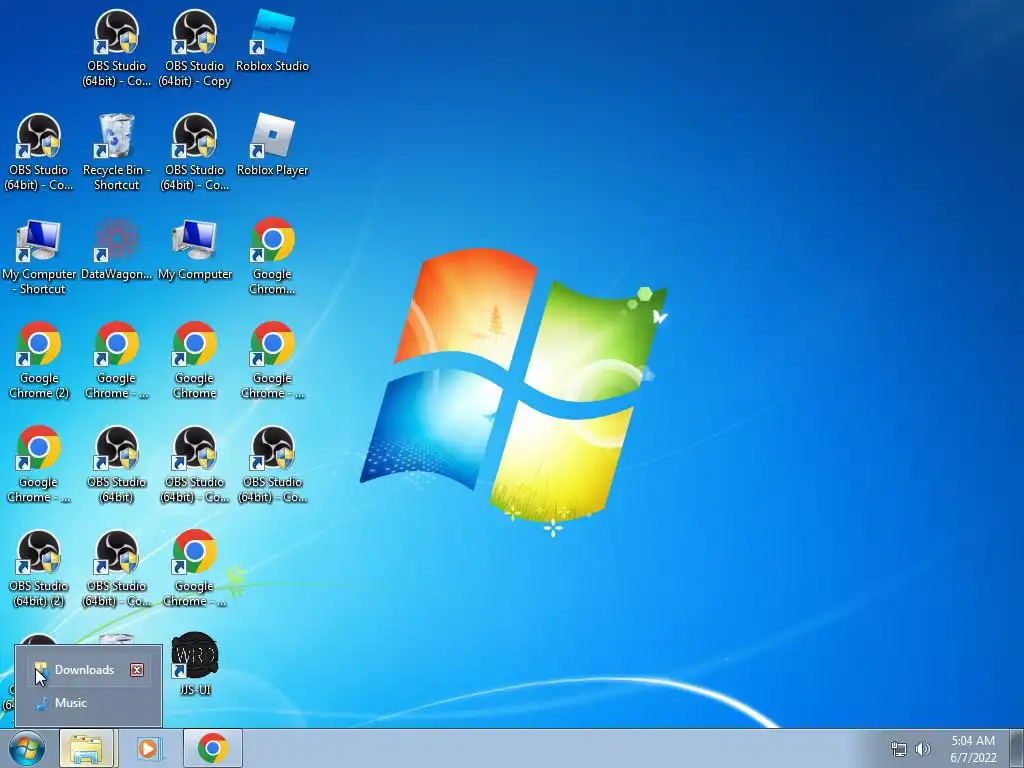Open the Roblox Studio desktop shortcut

pos(272,41)
